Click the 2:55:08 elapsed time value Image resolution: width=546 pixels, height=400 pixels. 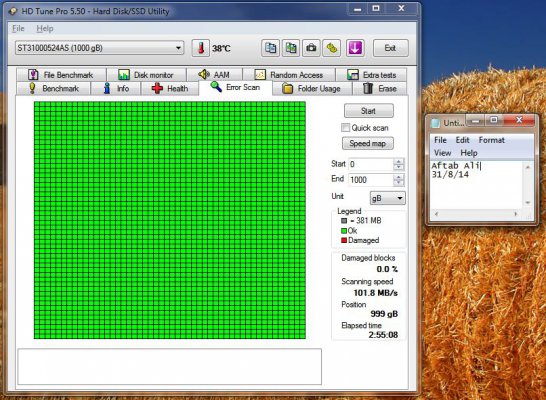(383, 335)
